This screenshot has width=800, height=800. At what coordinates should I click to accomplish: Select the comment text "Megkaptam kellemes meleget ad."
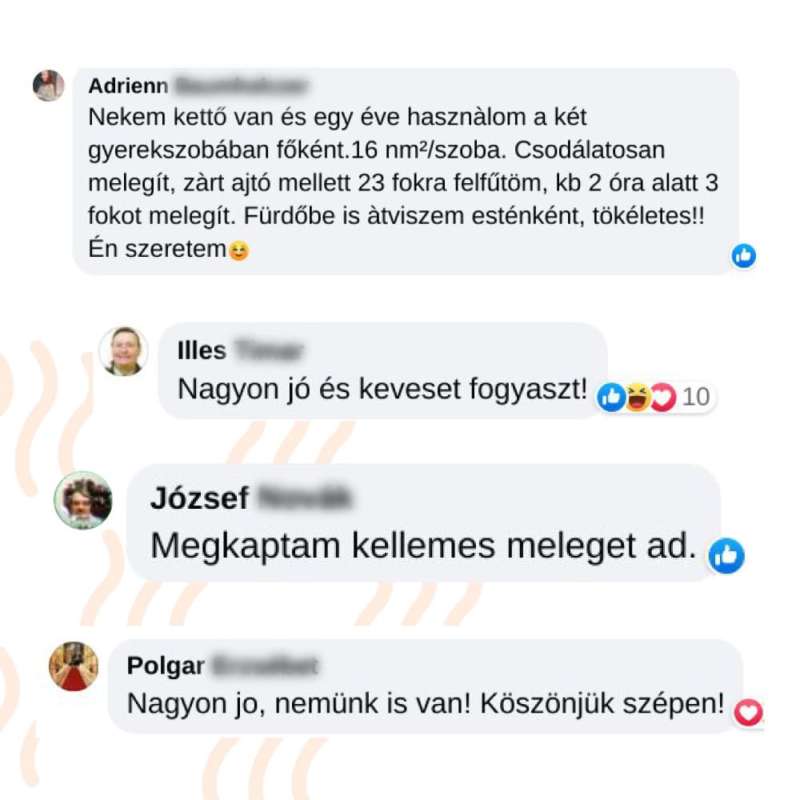(423, 546)
